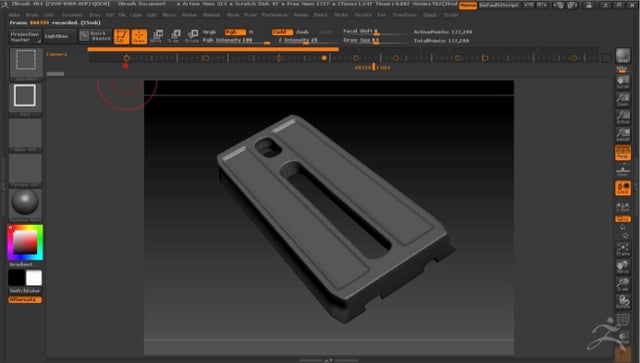This screenshot has width=640, height=363.
Task: Open the current brush thumbnail selector
Action: pos(26,63)
